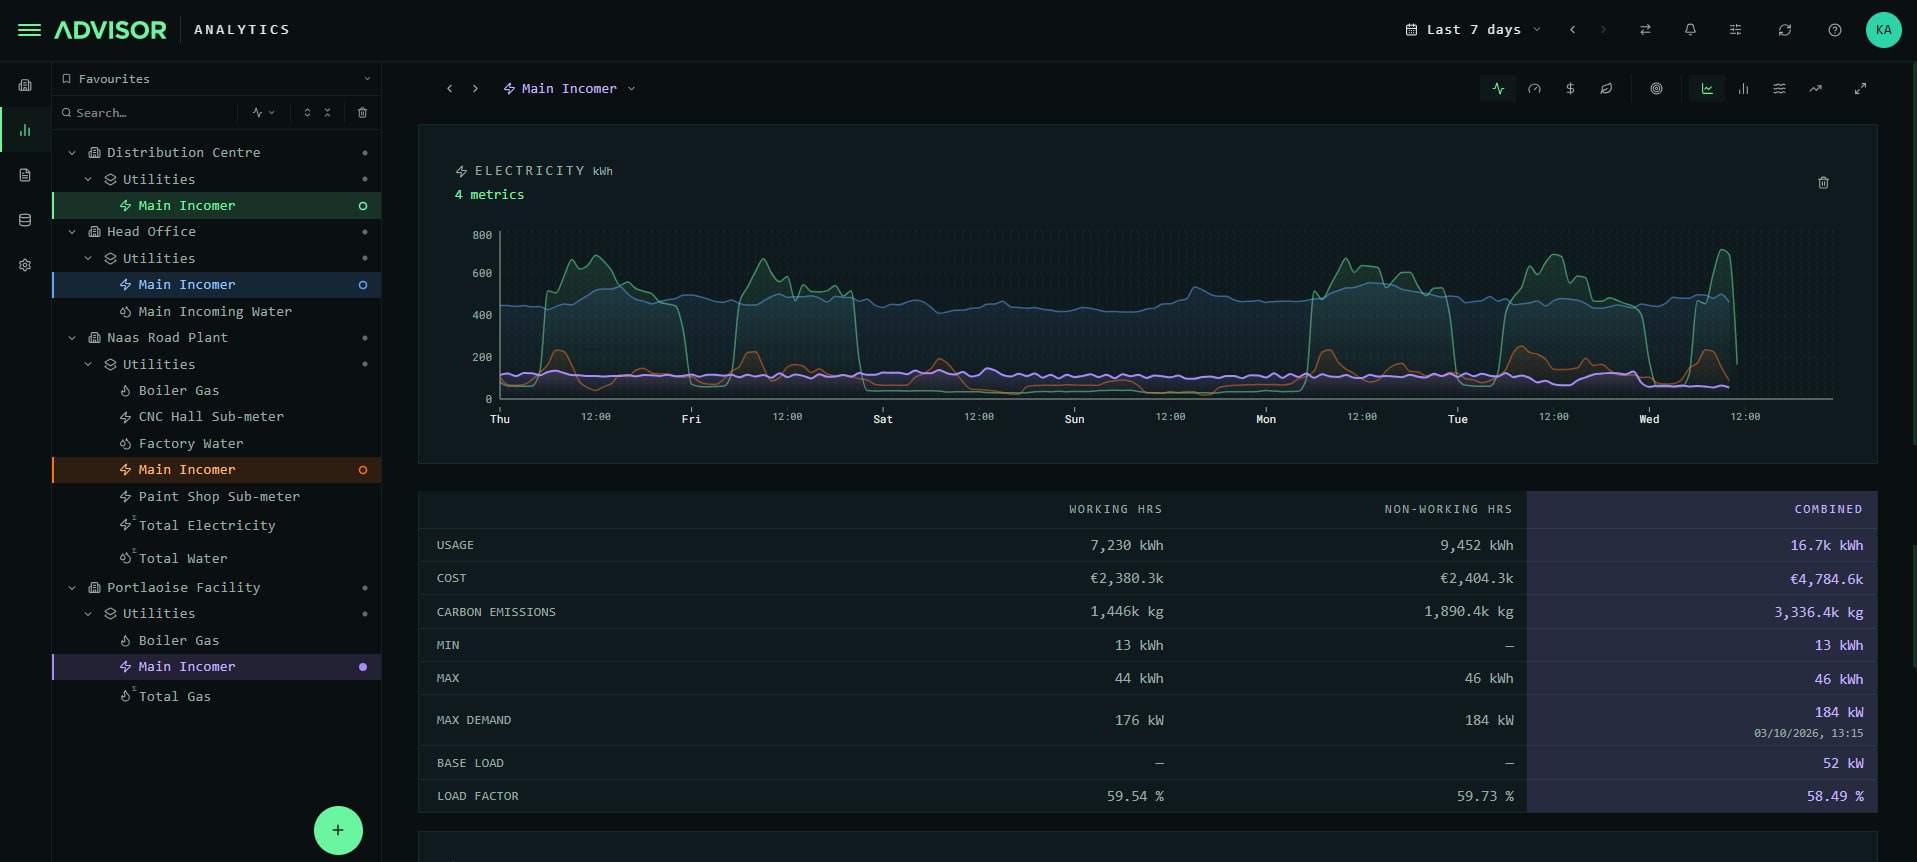Select the consumption pulse metric icon
1917x862 pixels.
pos(1498,89)
